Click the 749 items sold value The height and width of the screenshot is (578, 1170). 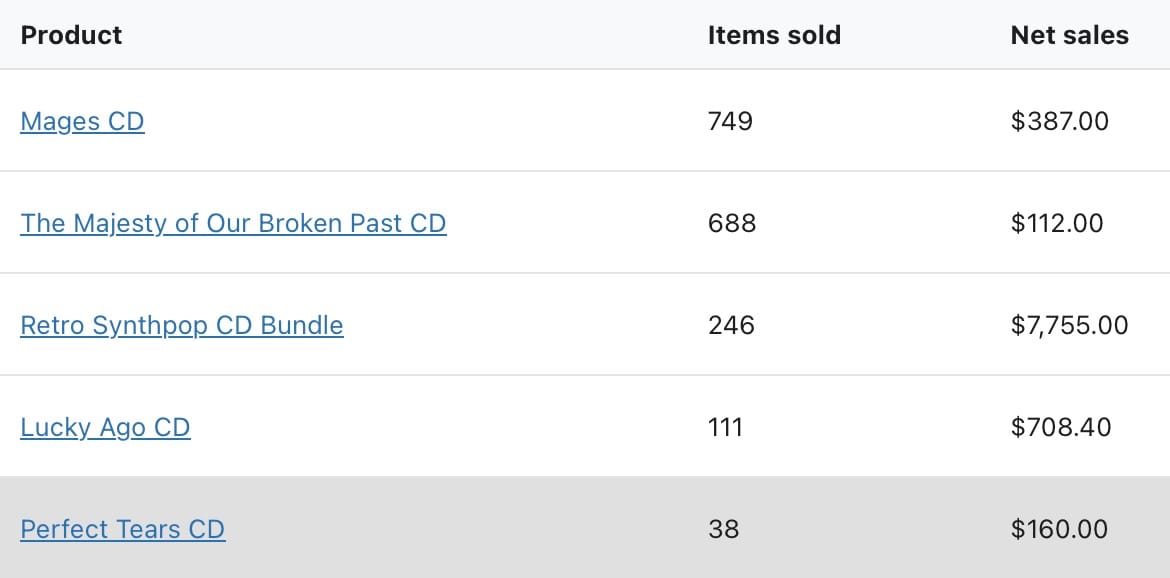(x=730, y=121)
